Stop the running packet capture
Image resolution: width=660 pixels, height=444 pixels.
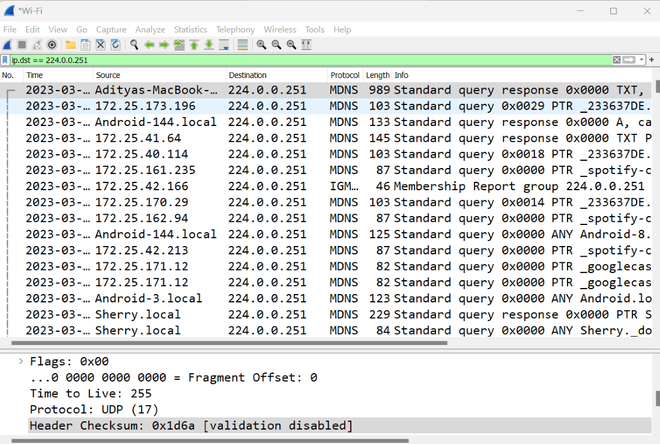coord(22,45)
